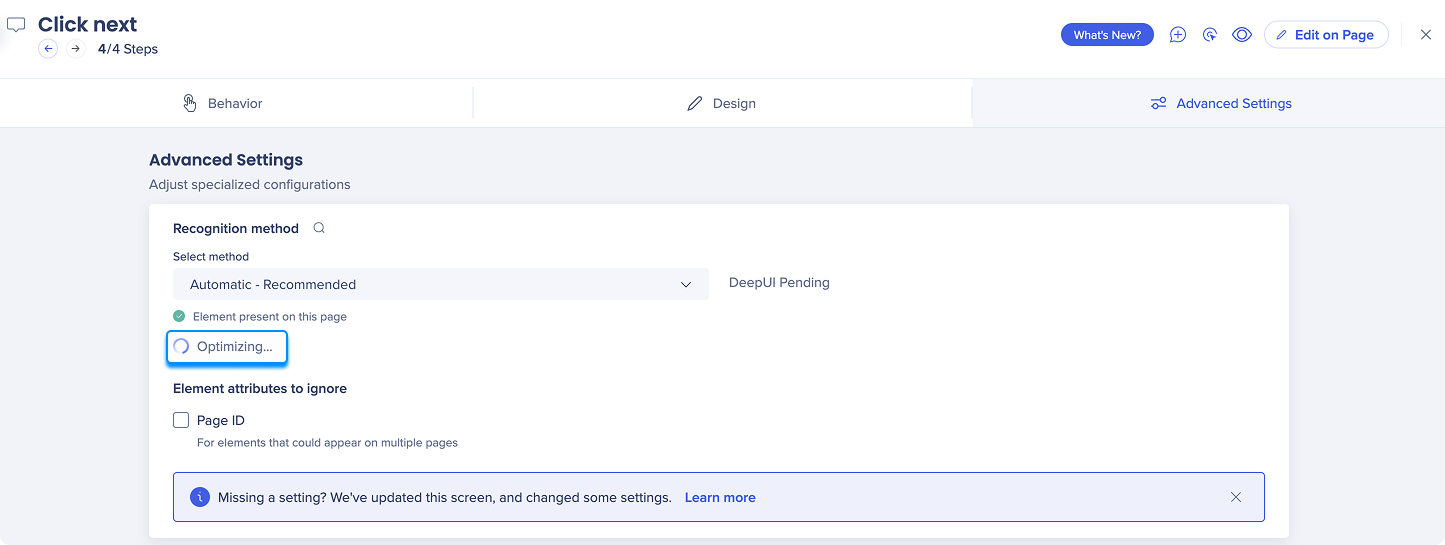Switch to the Design tab
This screenshot has width=1445, height=545.
(x=721, y=104)
